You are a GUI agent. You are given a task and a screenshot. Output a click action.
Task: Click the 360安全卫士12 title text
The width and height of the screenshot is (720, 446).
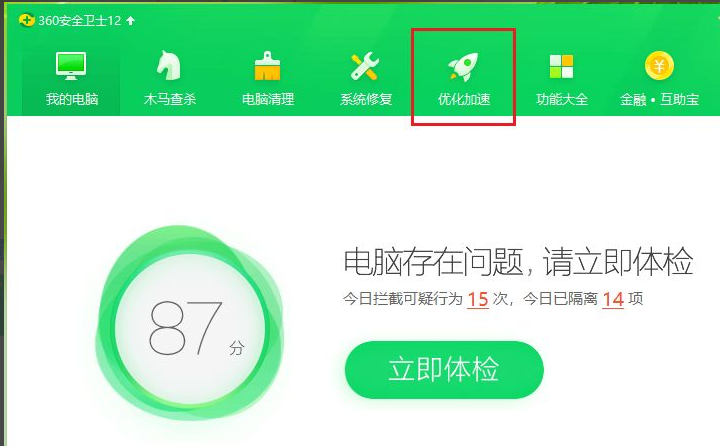pyautogui.click(x=79, y=21)
